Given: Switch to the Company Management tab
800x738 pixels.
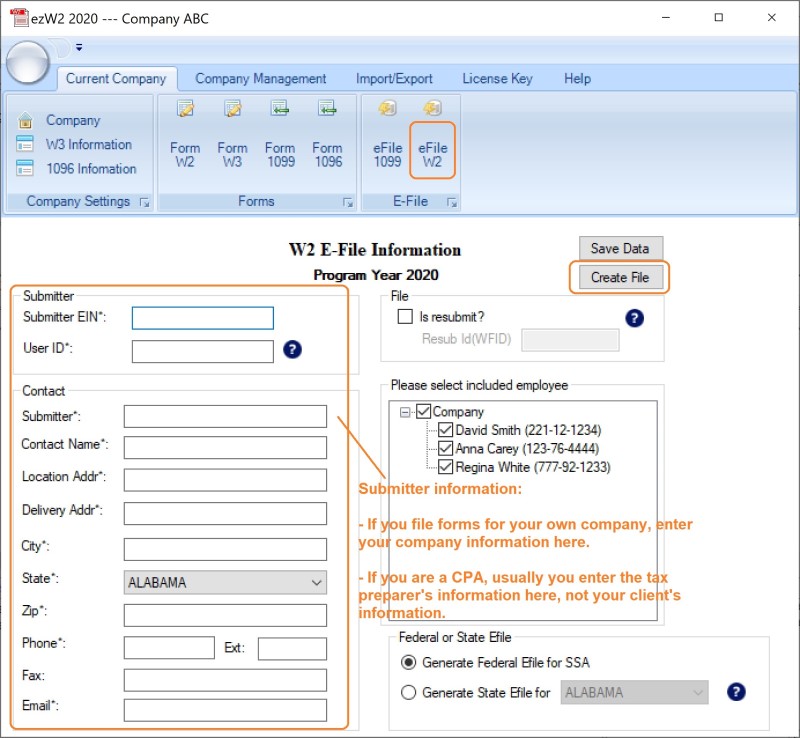Looking at the screenshot, I should (x=262, y=78).
